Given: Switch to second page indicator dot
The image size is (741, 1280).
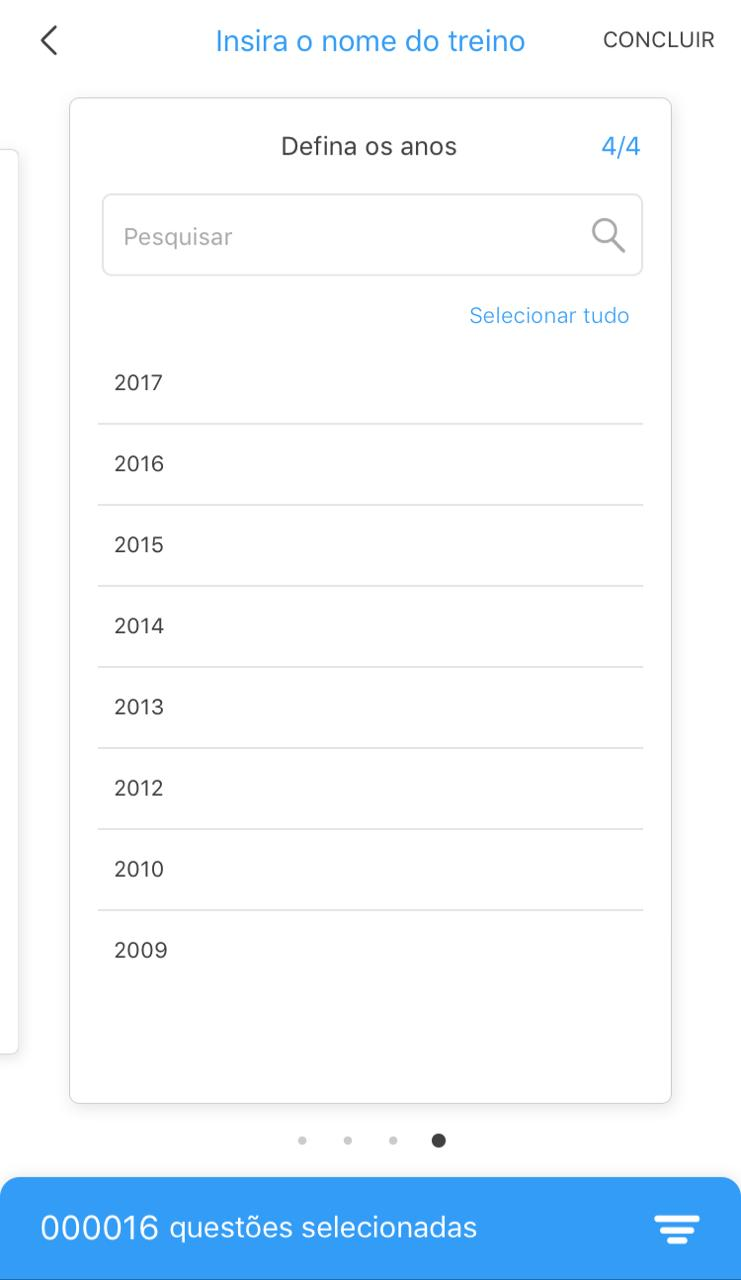Looking at the screenshot, I should click(347, 1140).
